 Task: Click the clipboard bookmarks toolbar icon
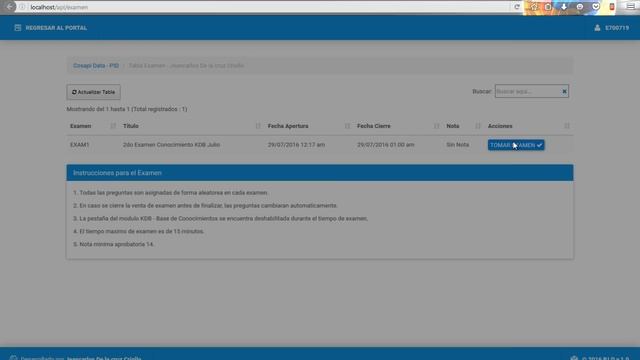(x=548, y=7)
